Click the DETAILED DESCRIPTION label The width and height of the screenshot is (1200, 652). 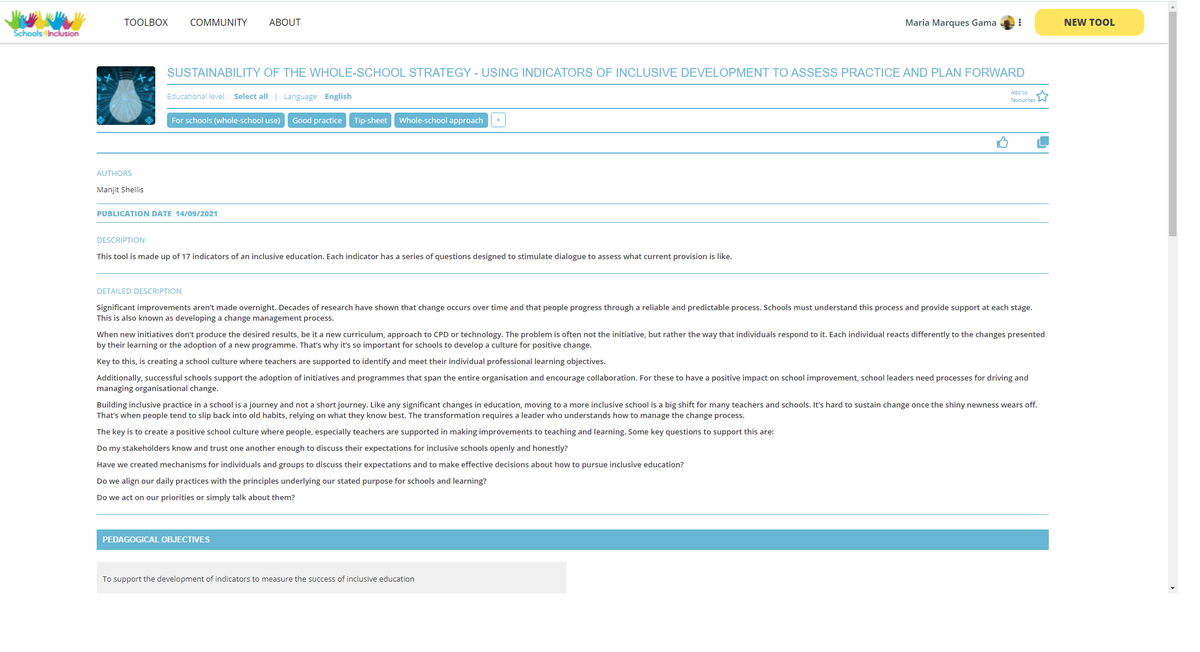(x=139, y=291)
